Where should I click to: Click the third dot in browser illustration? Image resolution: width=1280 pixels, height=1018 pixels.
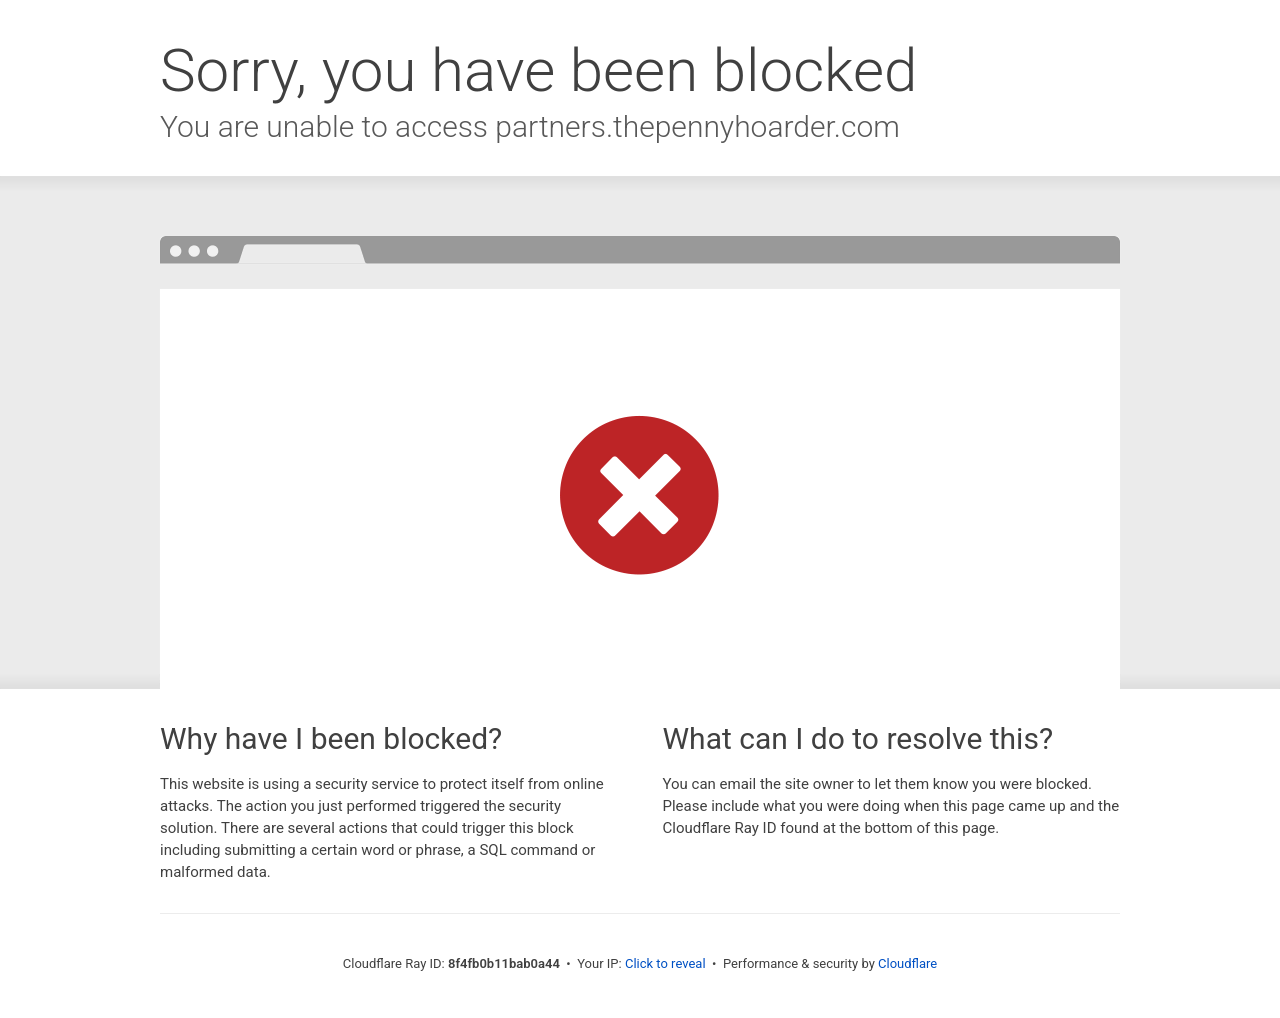[x=212, y=251]
